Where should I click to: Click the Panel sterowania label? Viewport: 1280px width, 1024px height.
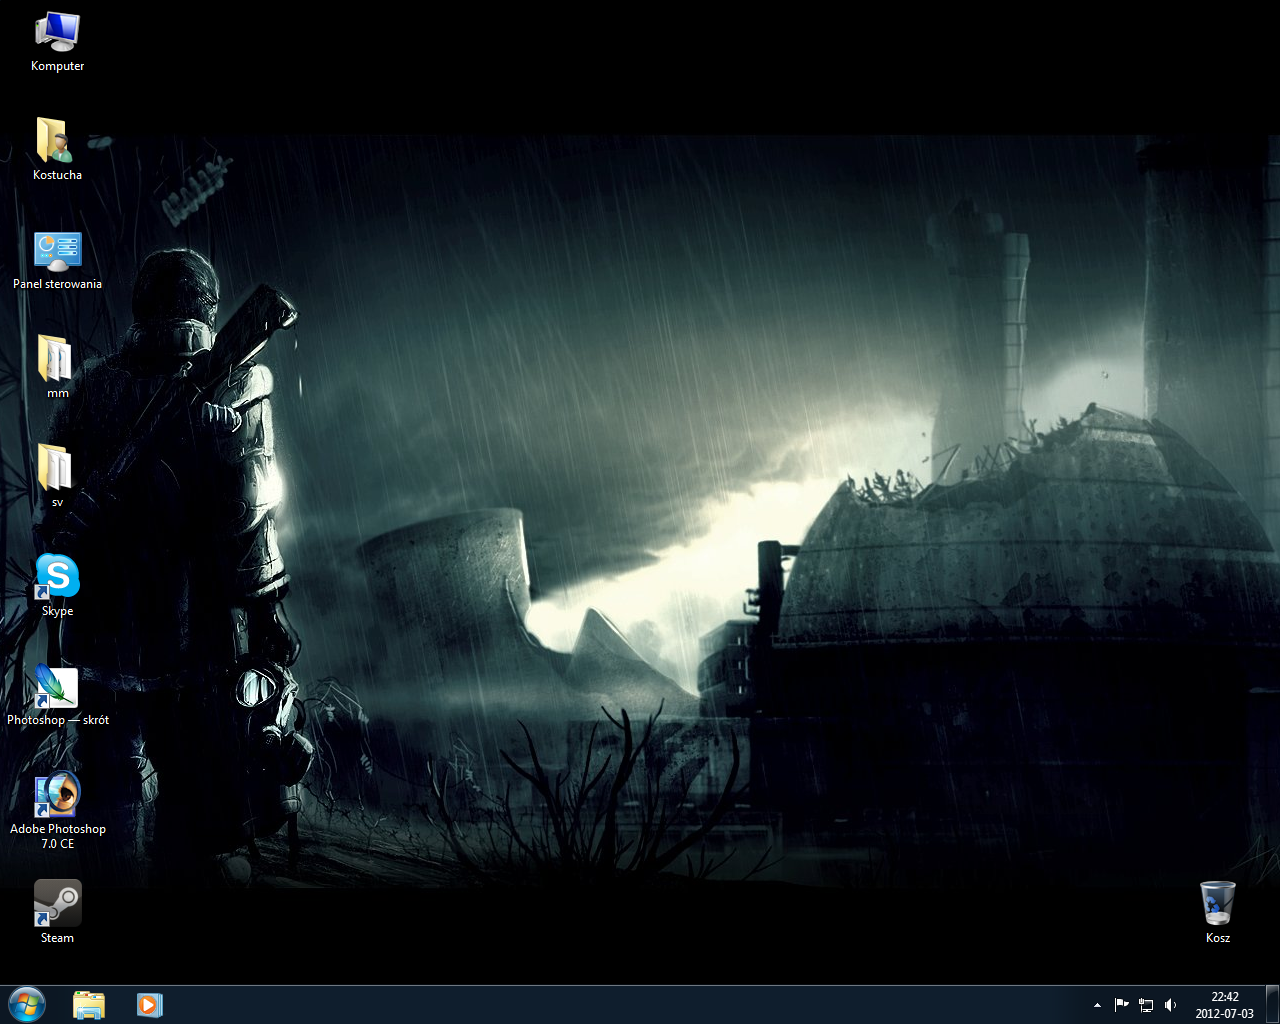point(57,284)
